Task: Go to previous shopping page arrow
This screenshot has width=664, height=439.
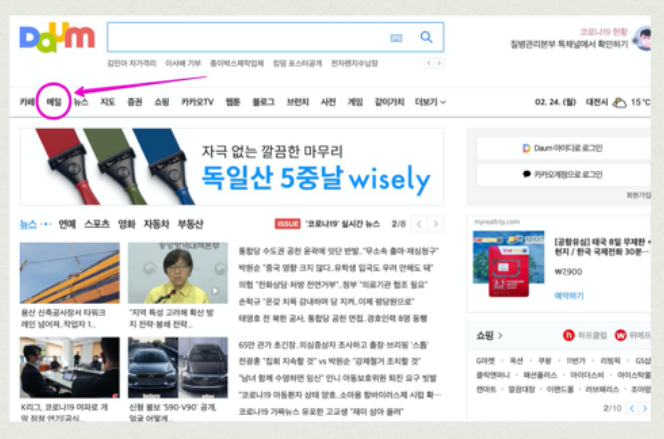Action: pyautogui.click(x=632, y=409)
